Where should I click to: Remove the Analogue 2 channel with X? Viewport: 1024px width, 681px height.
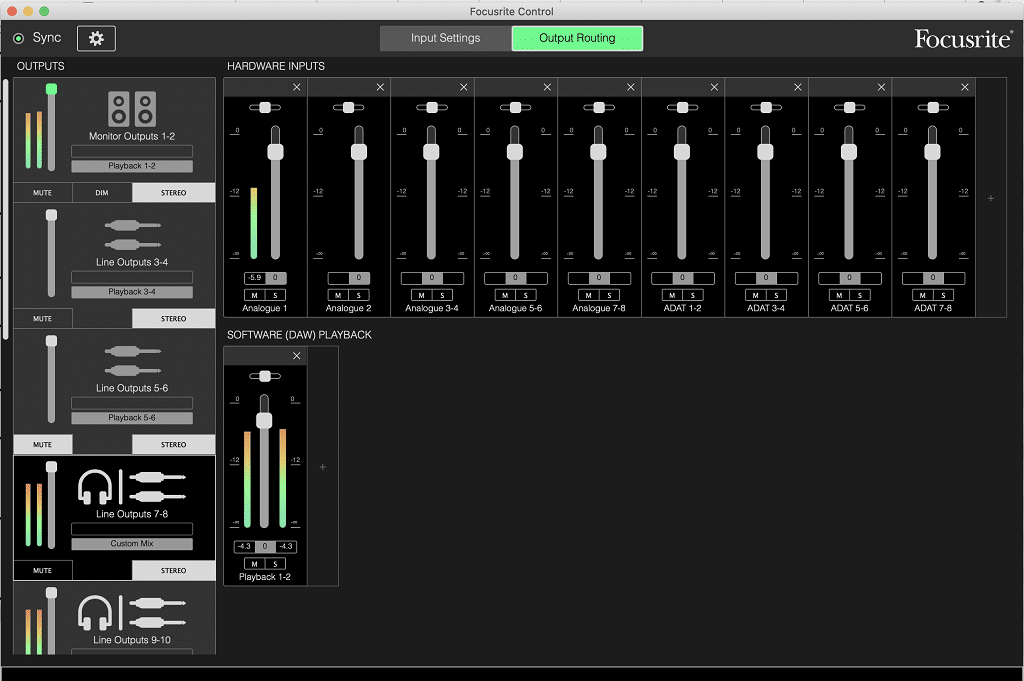pyautogui.click(x=380, y=87)
